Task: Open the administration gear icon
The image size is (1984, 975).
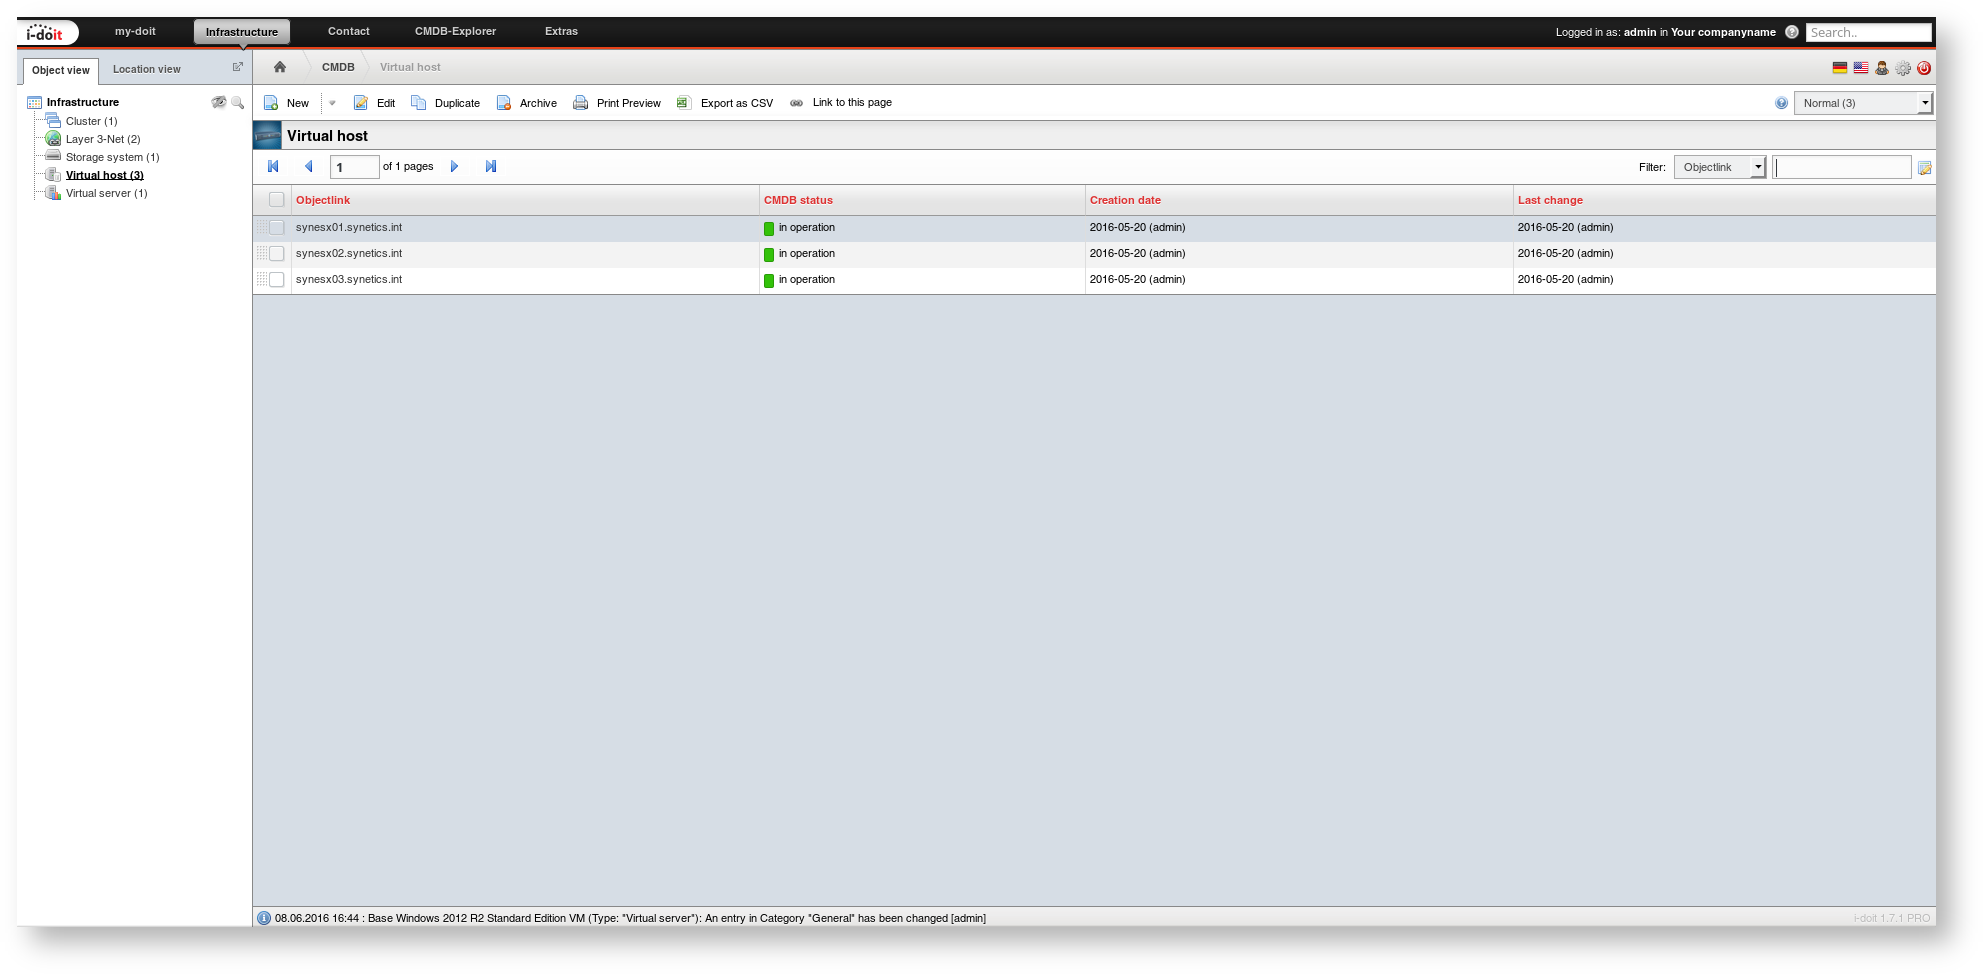Action: (x=1903, y=68)
